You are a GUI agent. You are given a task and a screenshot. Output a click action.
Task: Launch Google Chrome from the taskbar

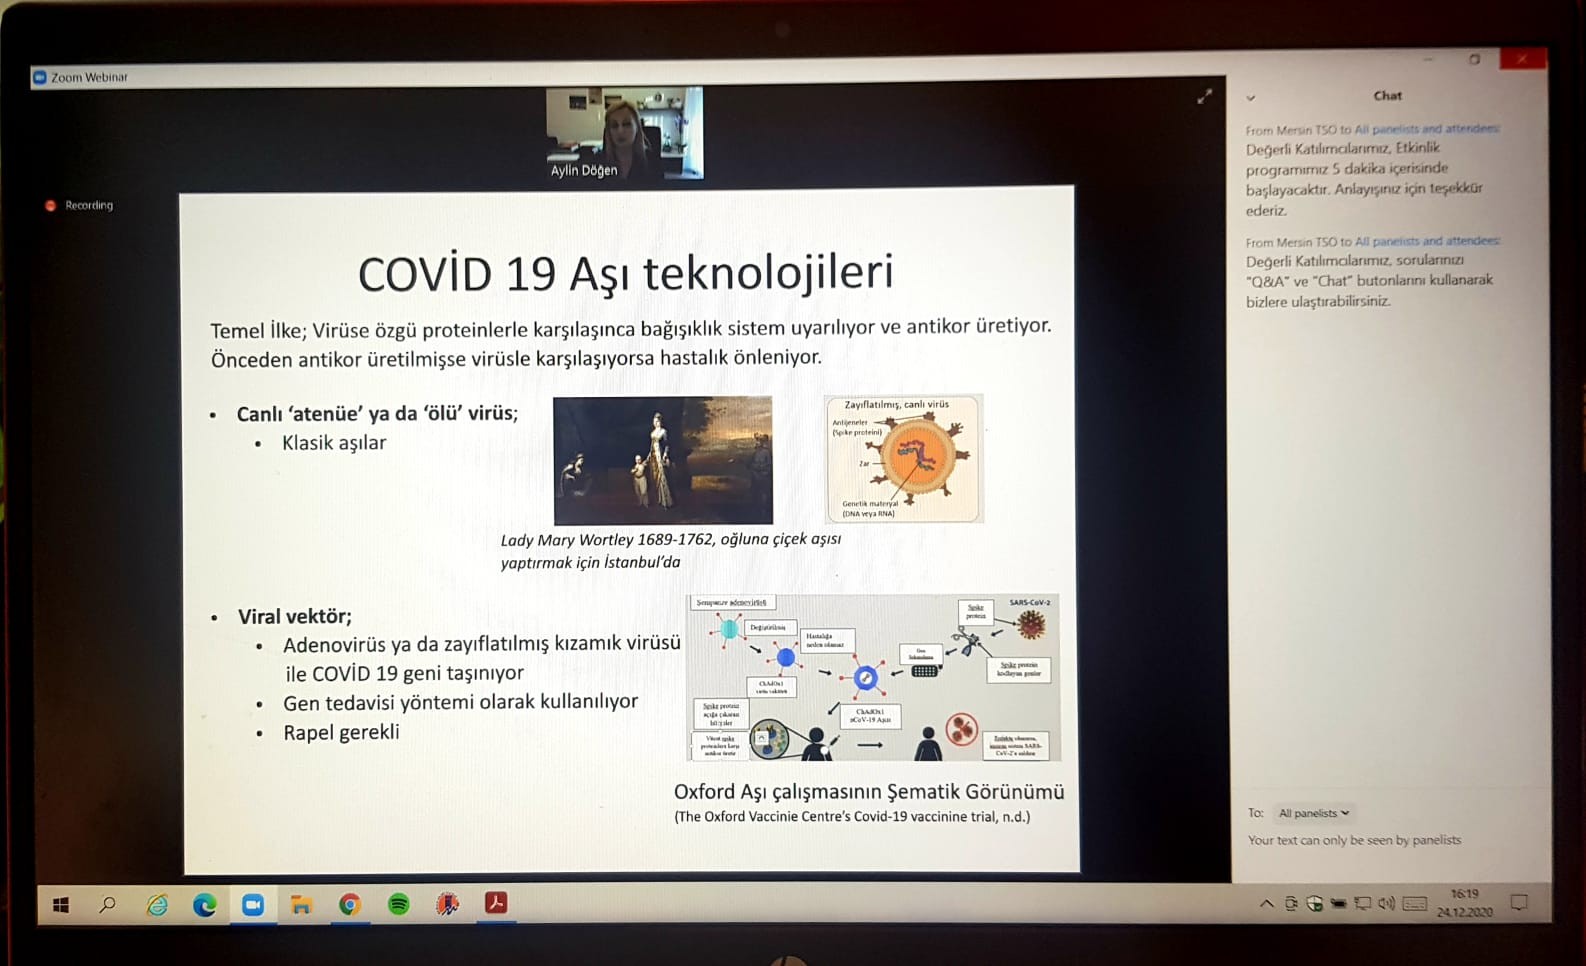[349, 904]
